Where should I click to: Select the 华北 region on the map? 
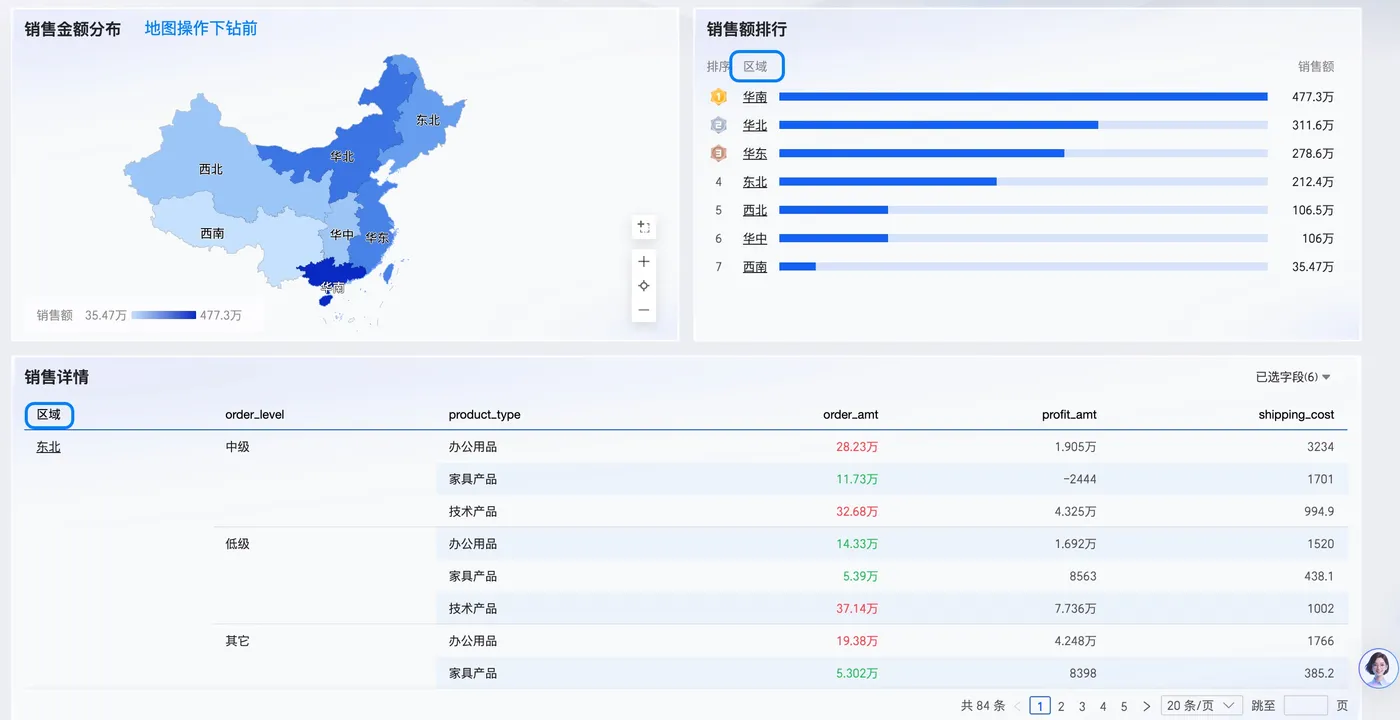pyautogui.click(x=342, y=156)
